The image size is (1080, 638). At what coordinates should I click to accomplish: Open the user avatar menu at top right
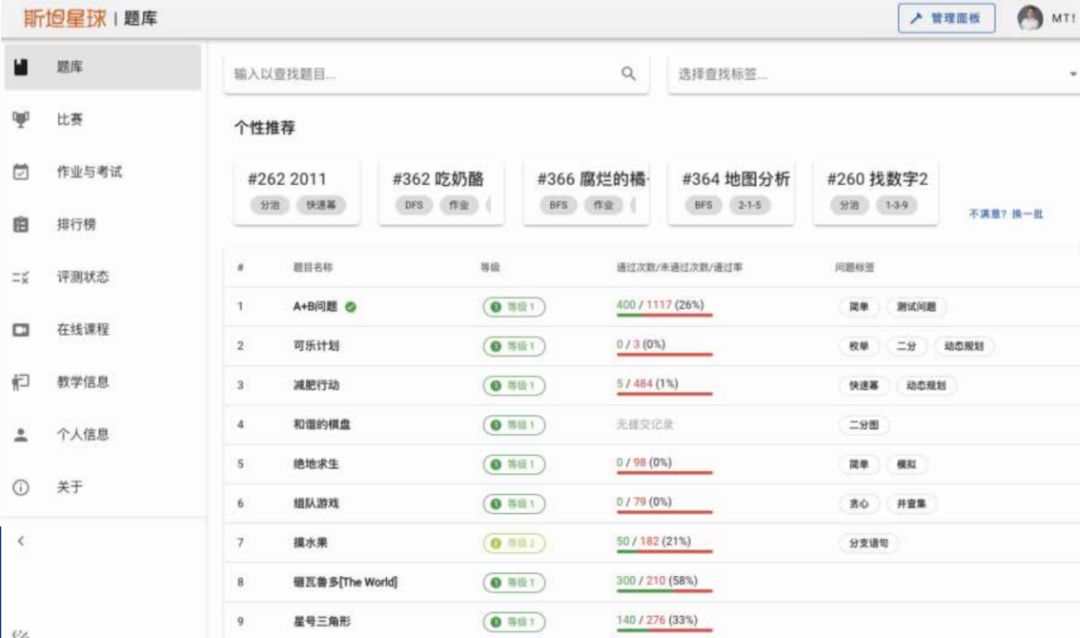[1030, 18]
